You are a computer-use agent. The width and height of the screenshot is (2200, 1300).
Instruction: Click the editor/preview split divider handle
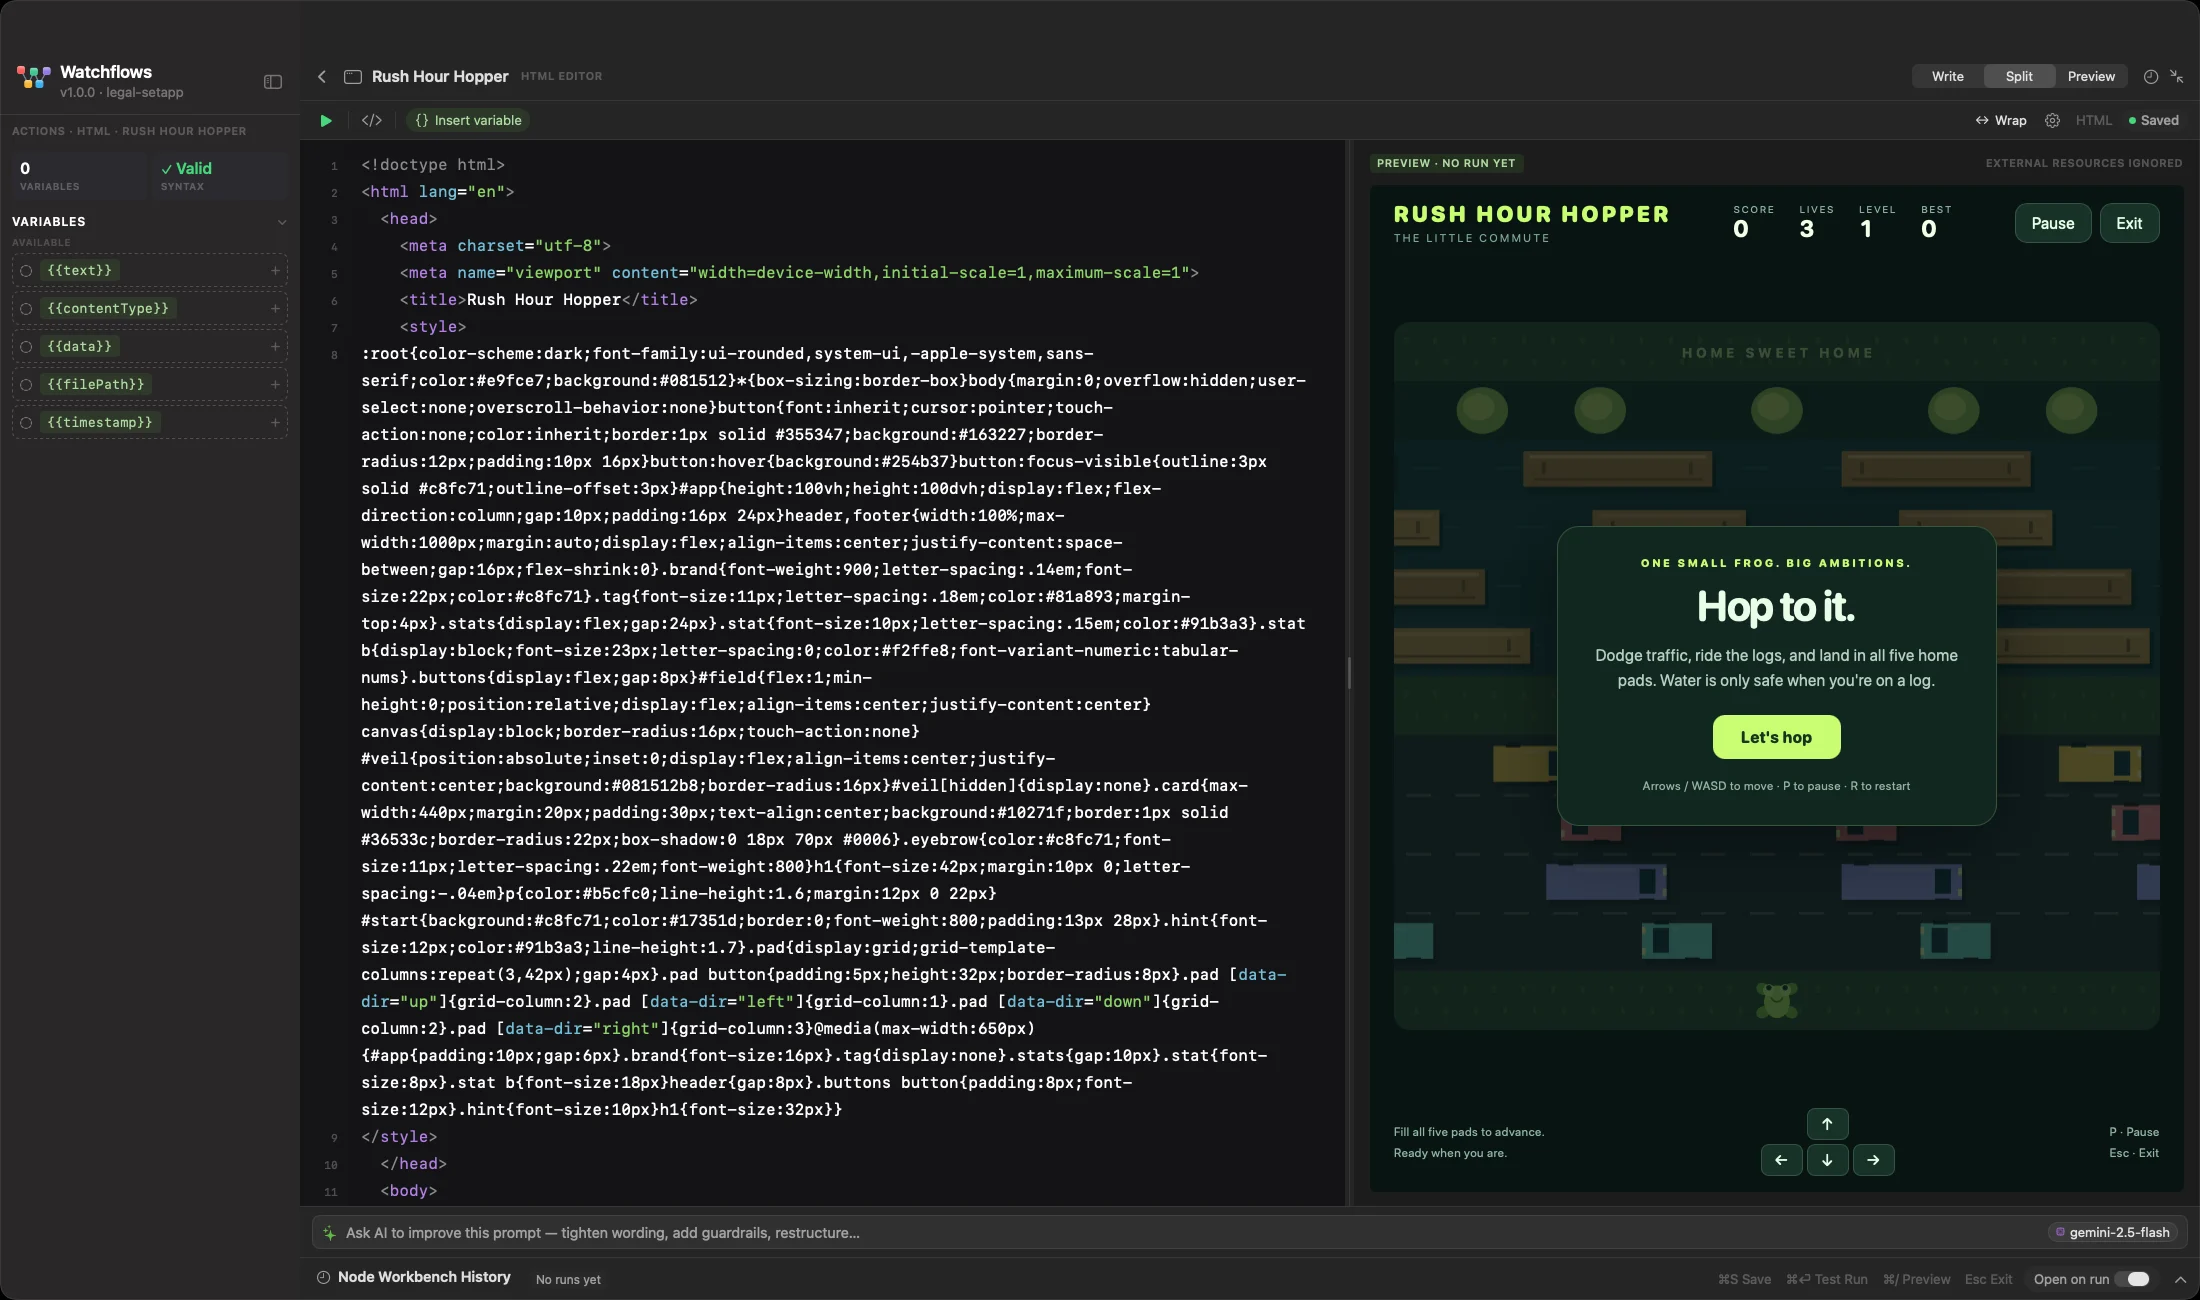click(x=1349, y=673)
